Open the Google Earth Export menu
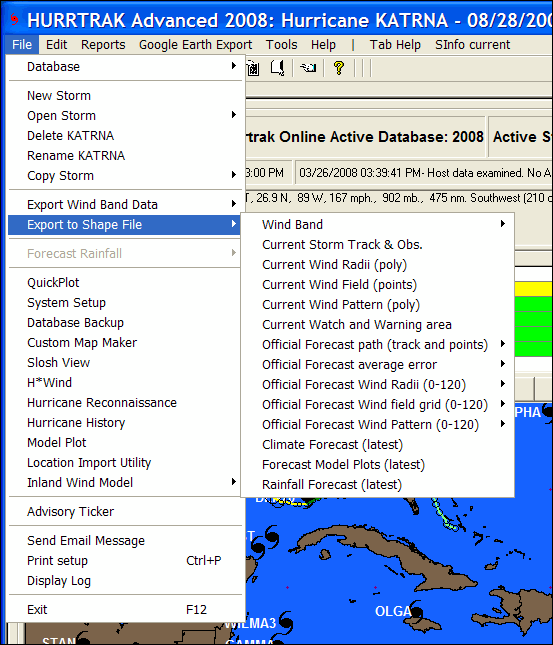This screenshot has width=553, height=645. pyautogui.click(x=195, y=44)
